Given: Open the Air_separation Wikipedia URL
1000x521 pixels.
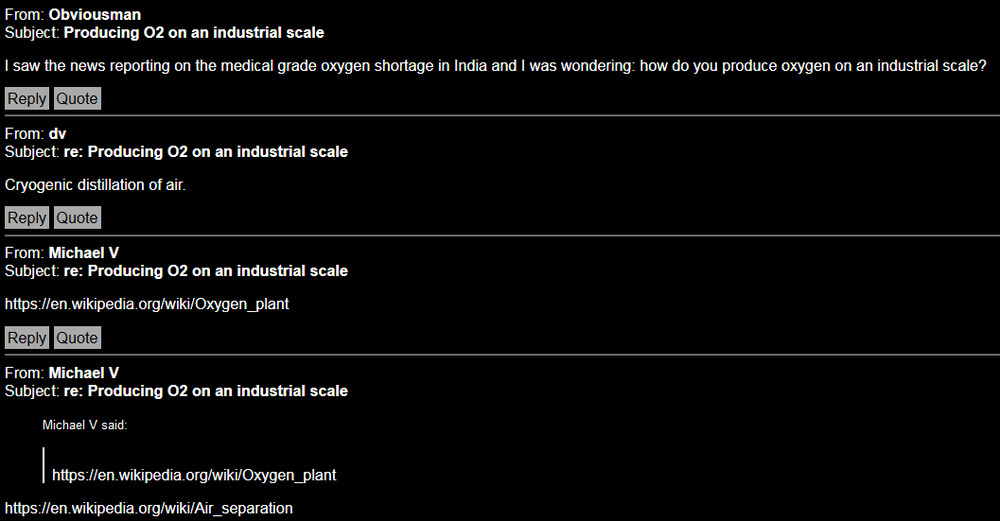Looking at the screenshot, I should [149, 508].
